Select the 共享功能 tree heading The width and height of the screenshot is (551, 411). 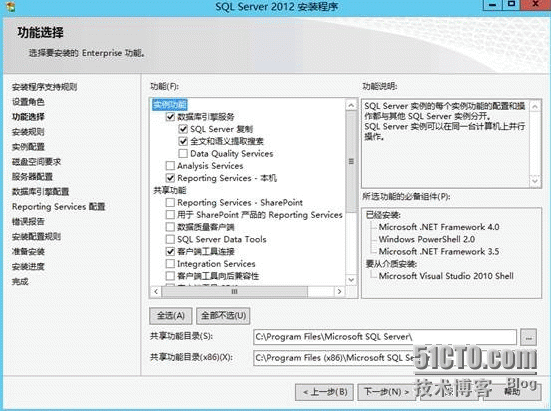coord(170,190)
